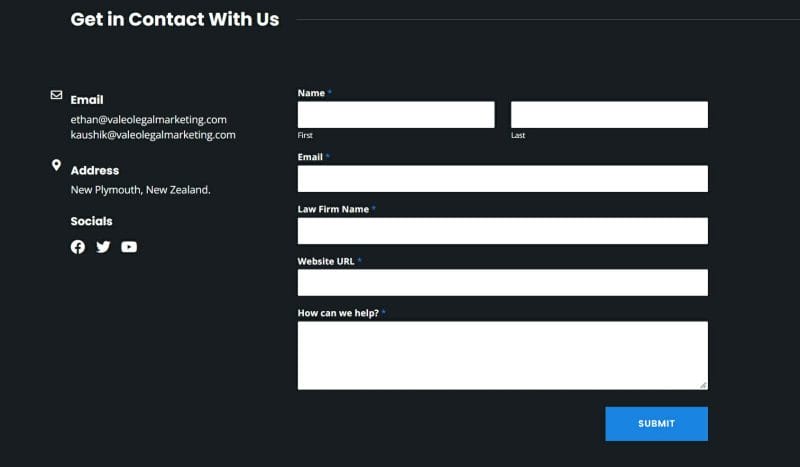Open the ethan@valeolegalmarketing.com email link

click(x=148, y=119)
